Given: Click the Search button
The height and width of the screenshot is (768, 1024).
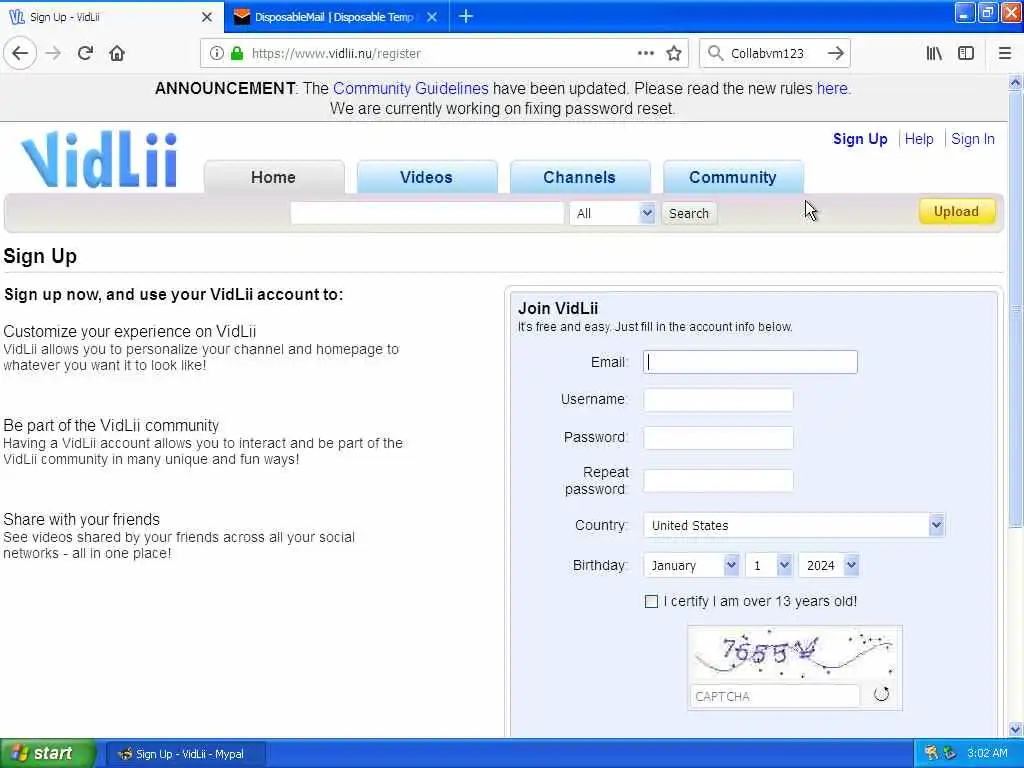Looking at the screenshot, I should (x=688, y=214).
